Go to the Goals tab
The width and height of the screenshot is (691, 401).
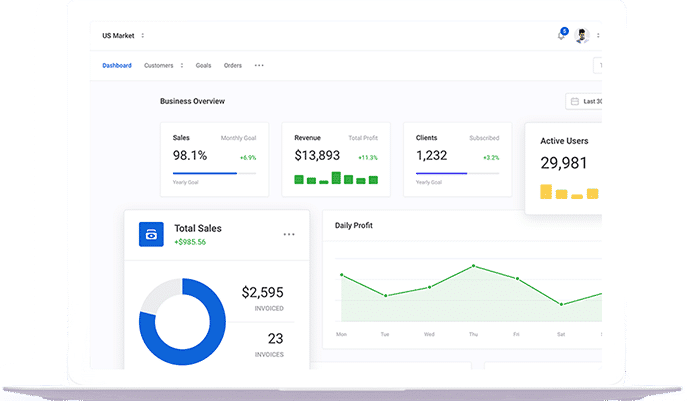(203, 66)
